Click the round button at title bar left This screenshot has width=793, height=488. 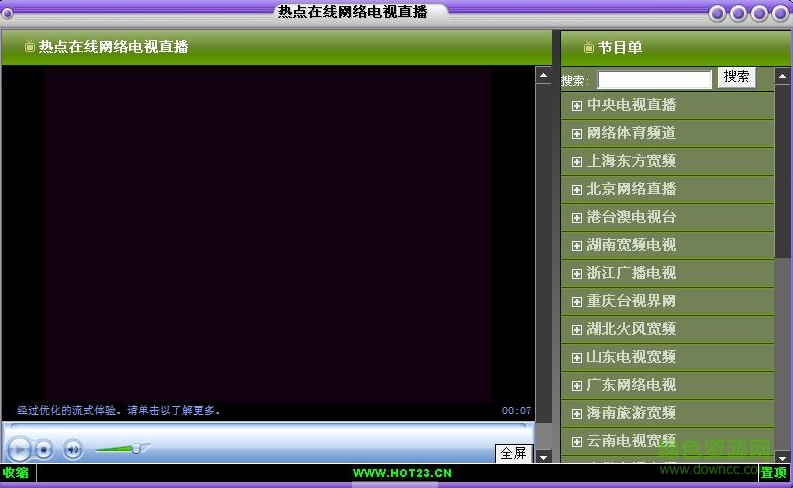pyautogui.click(x=8, y=13)
